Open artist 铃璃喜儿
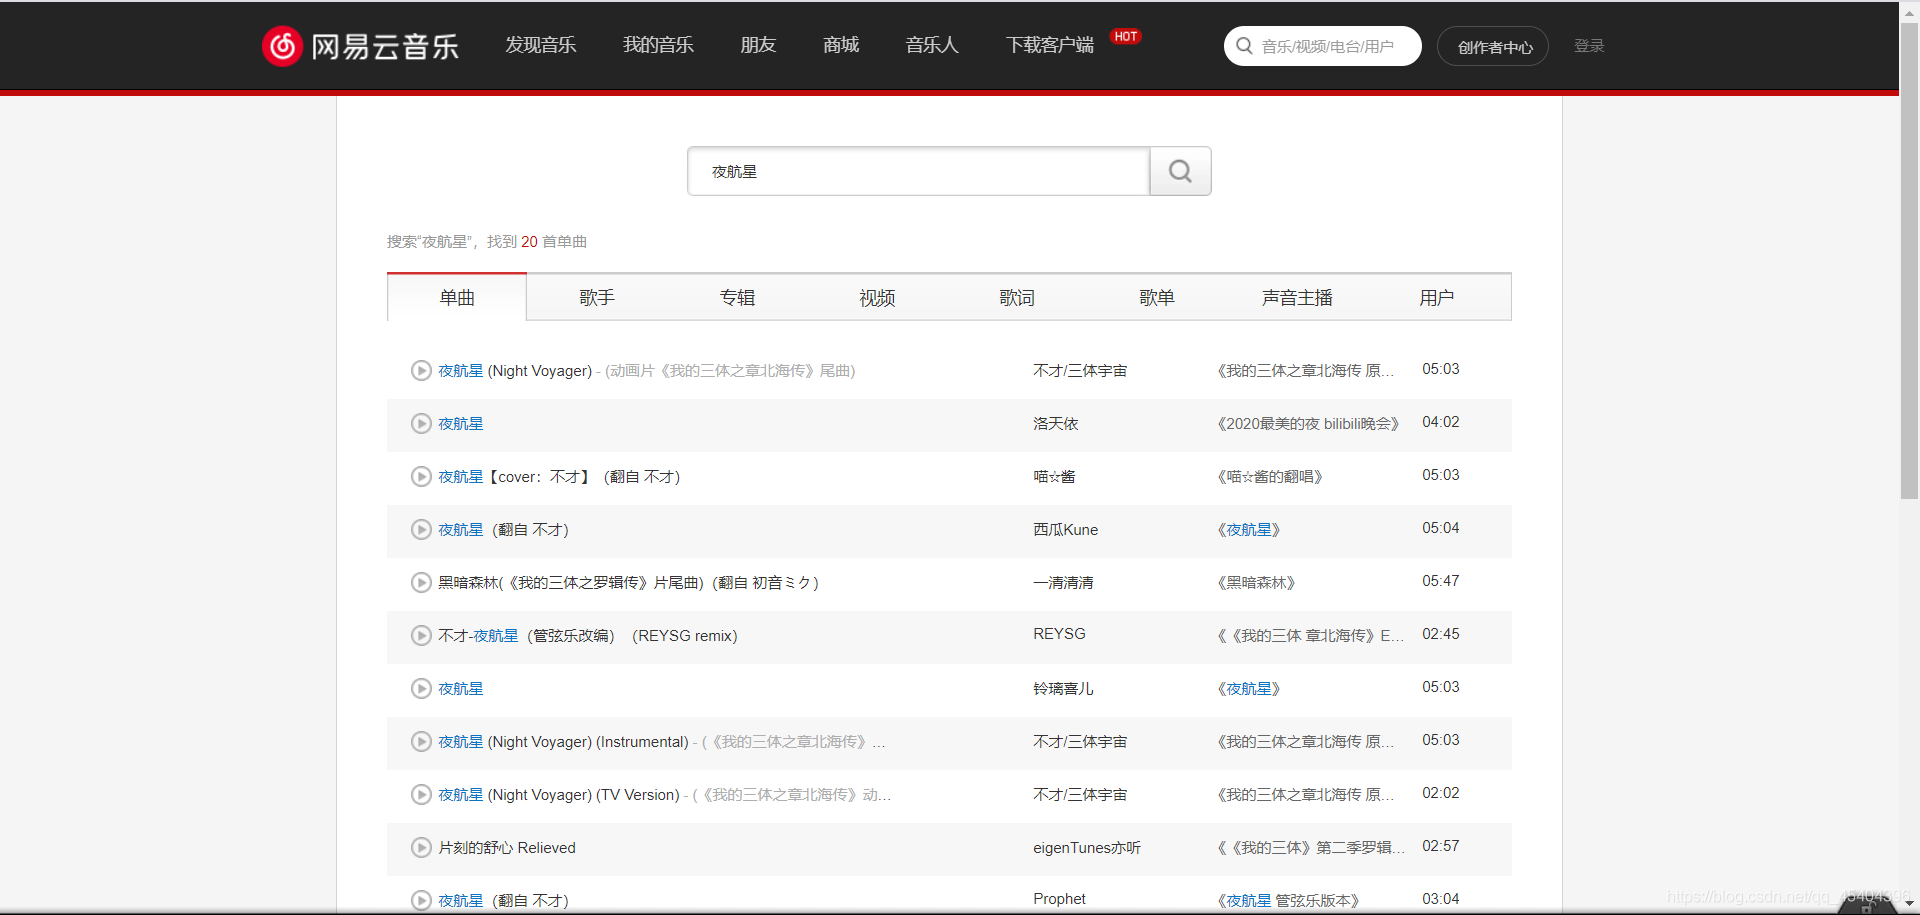 click(x=1063, y=689)
